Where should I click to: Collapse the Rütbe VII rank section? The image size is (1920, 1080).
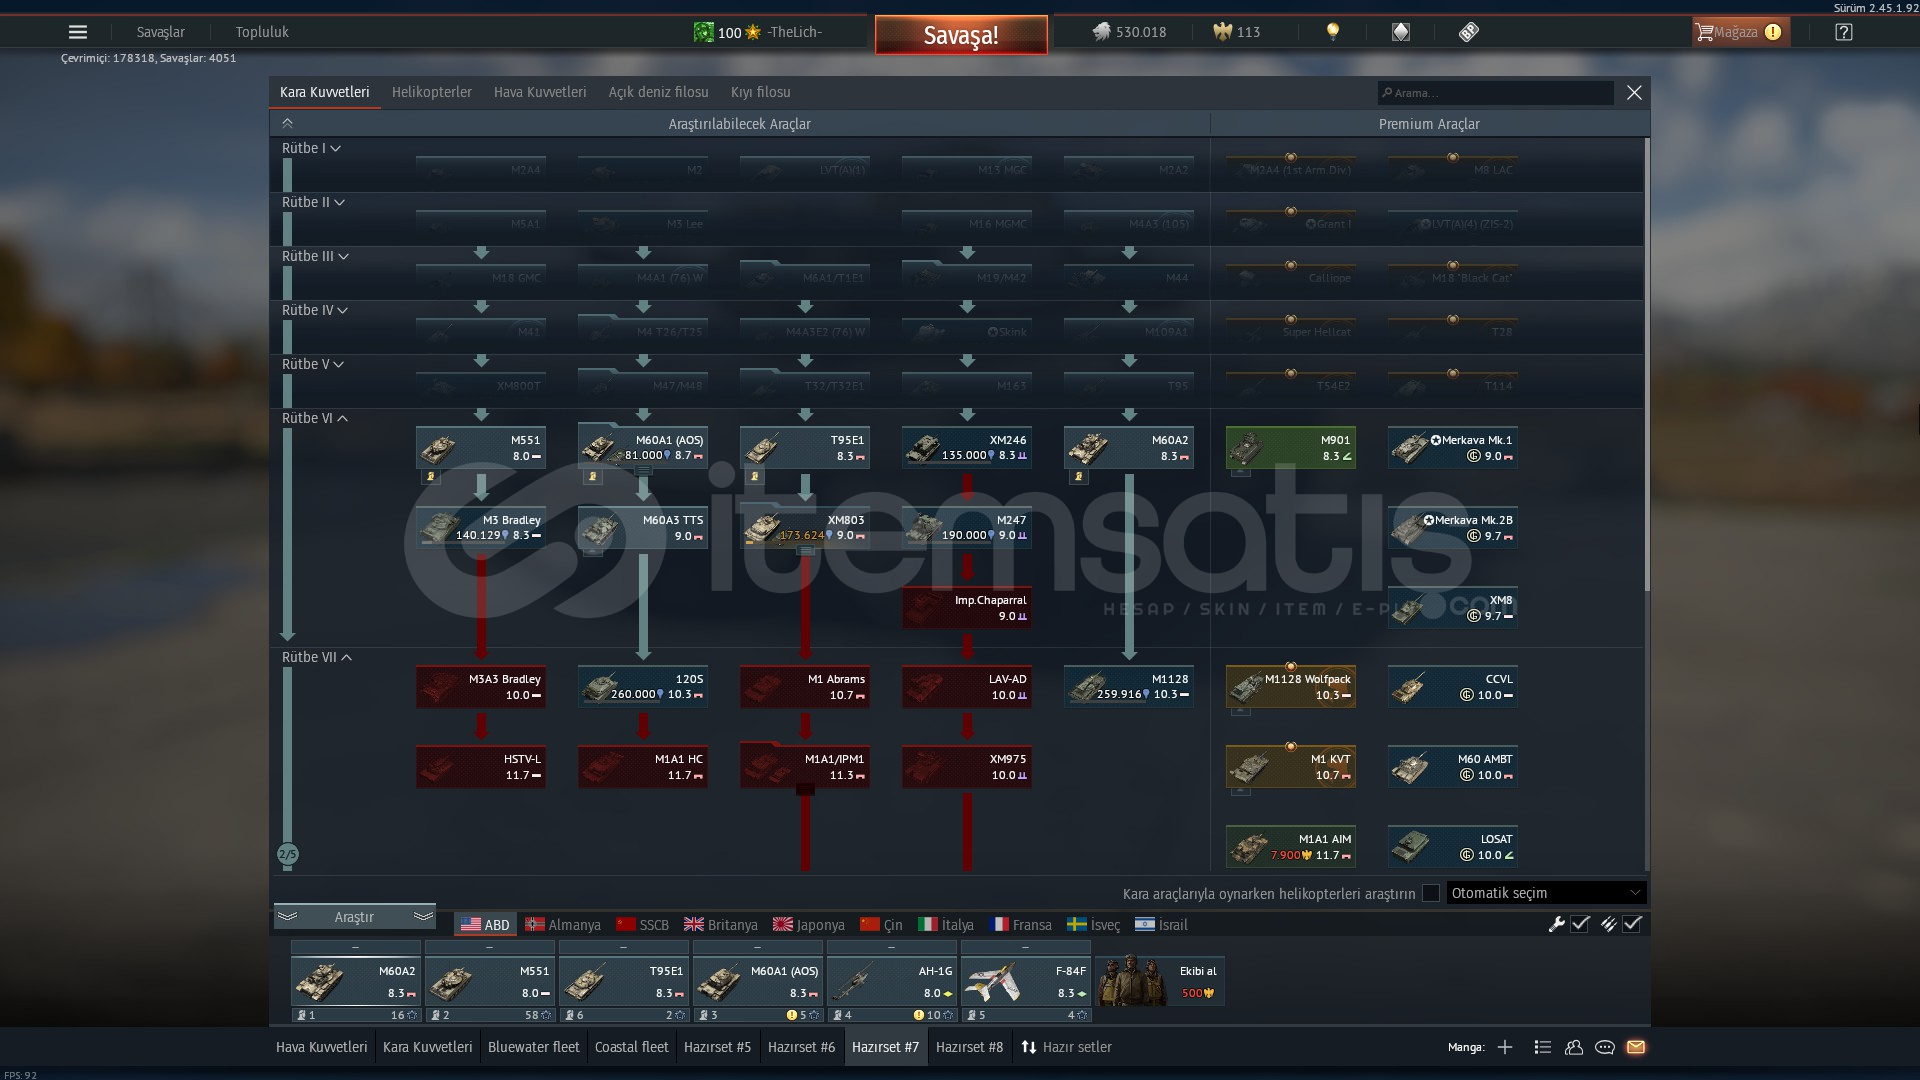click(317, 657)
